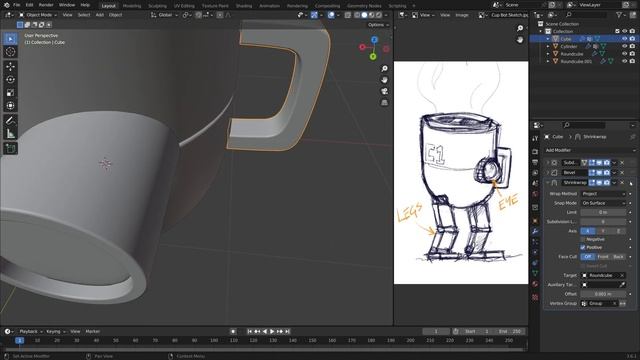The image size is (640, 360).
Task: Disable Cylinder in renders
Action: tap(632, 46)
